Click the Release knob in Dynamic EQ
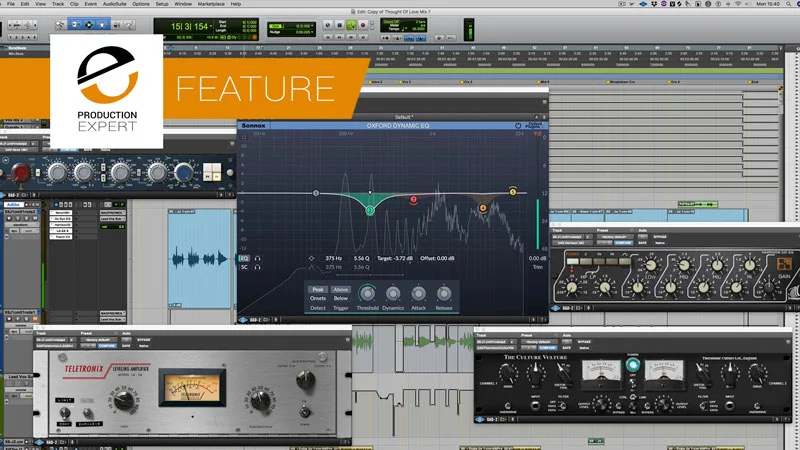This screenshot has width=800, height=450. (x=444, y=293)
